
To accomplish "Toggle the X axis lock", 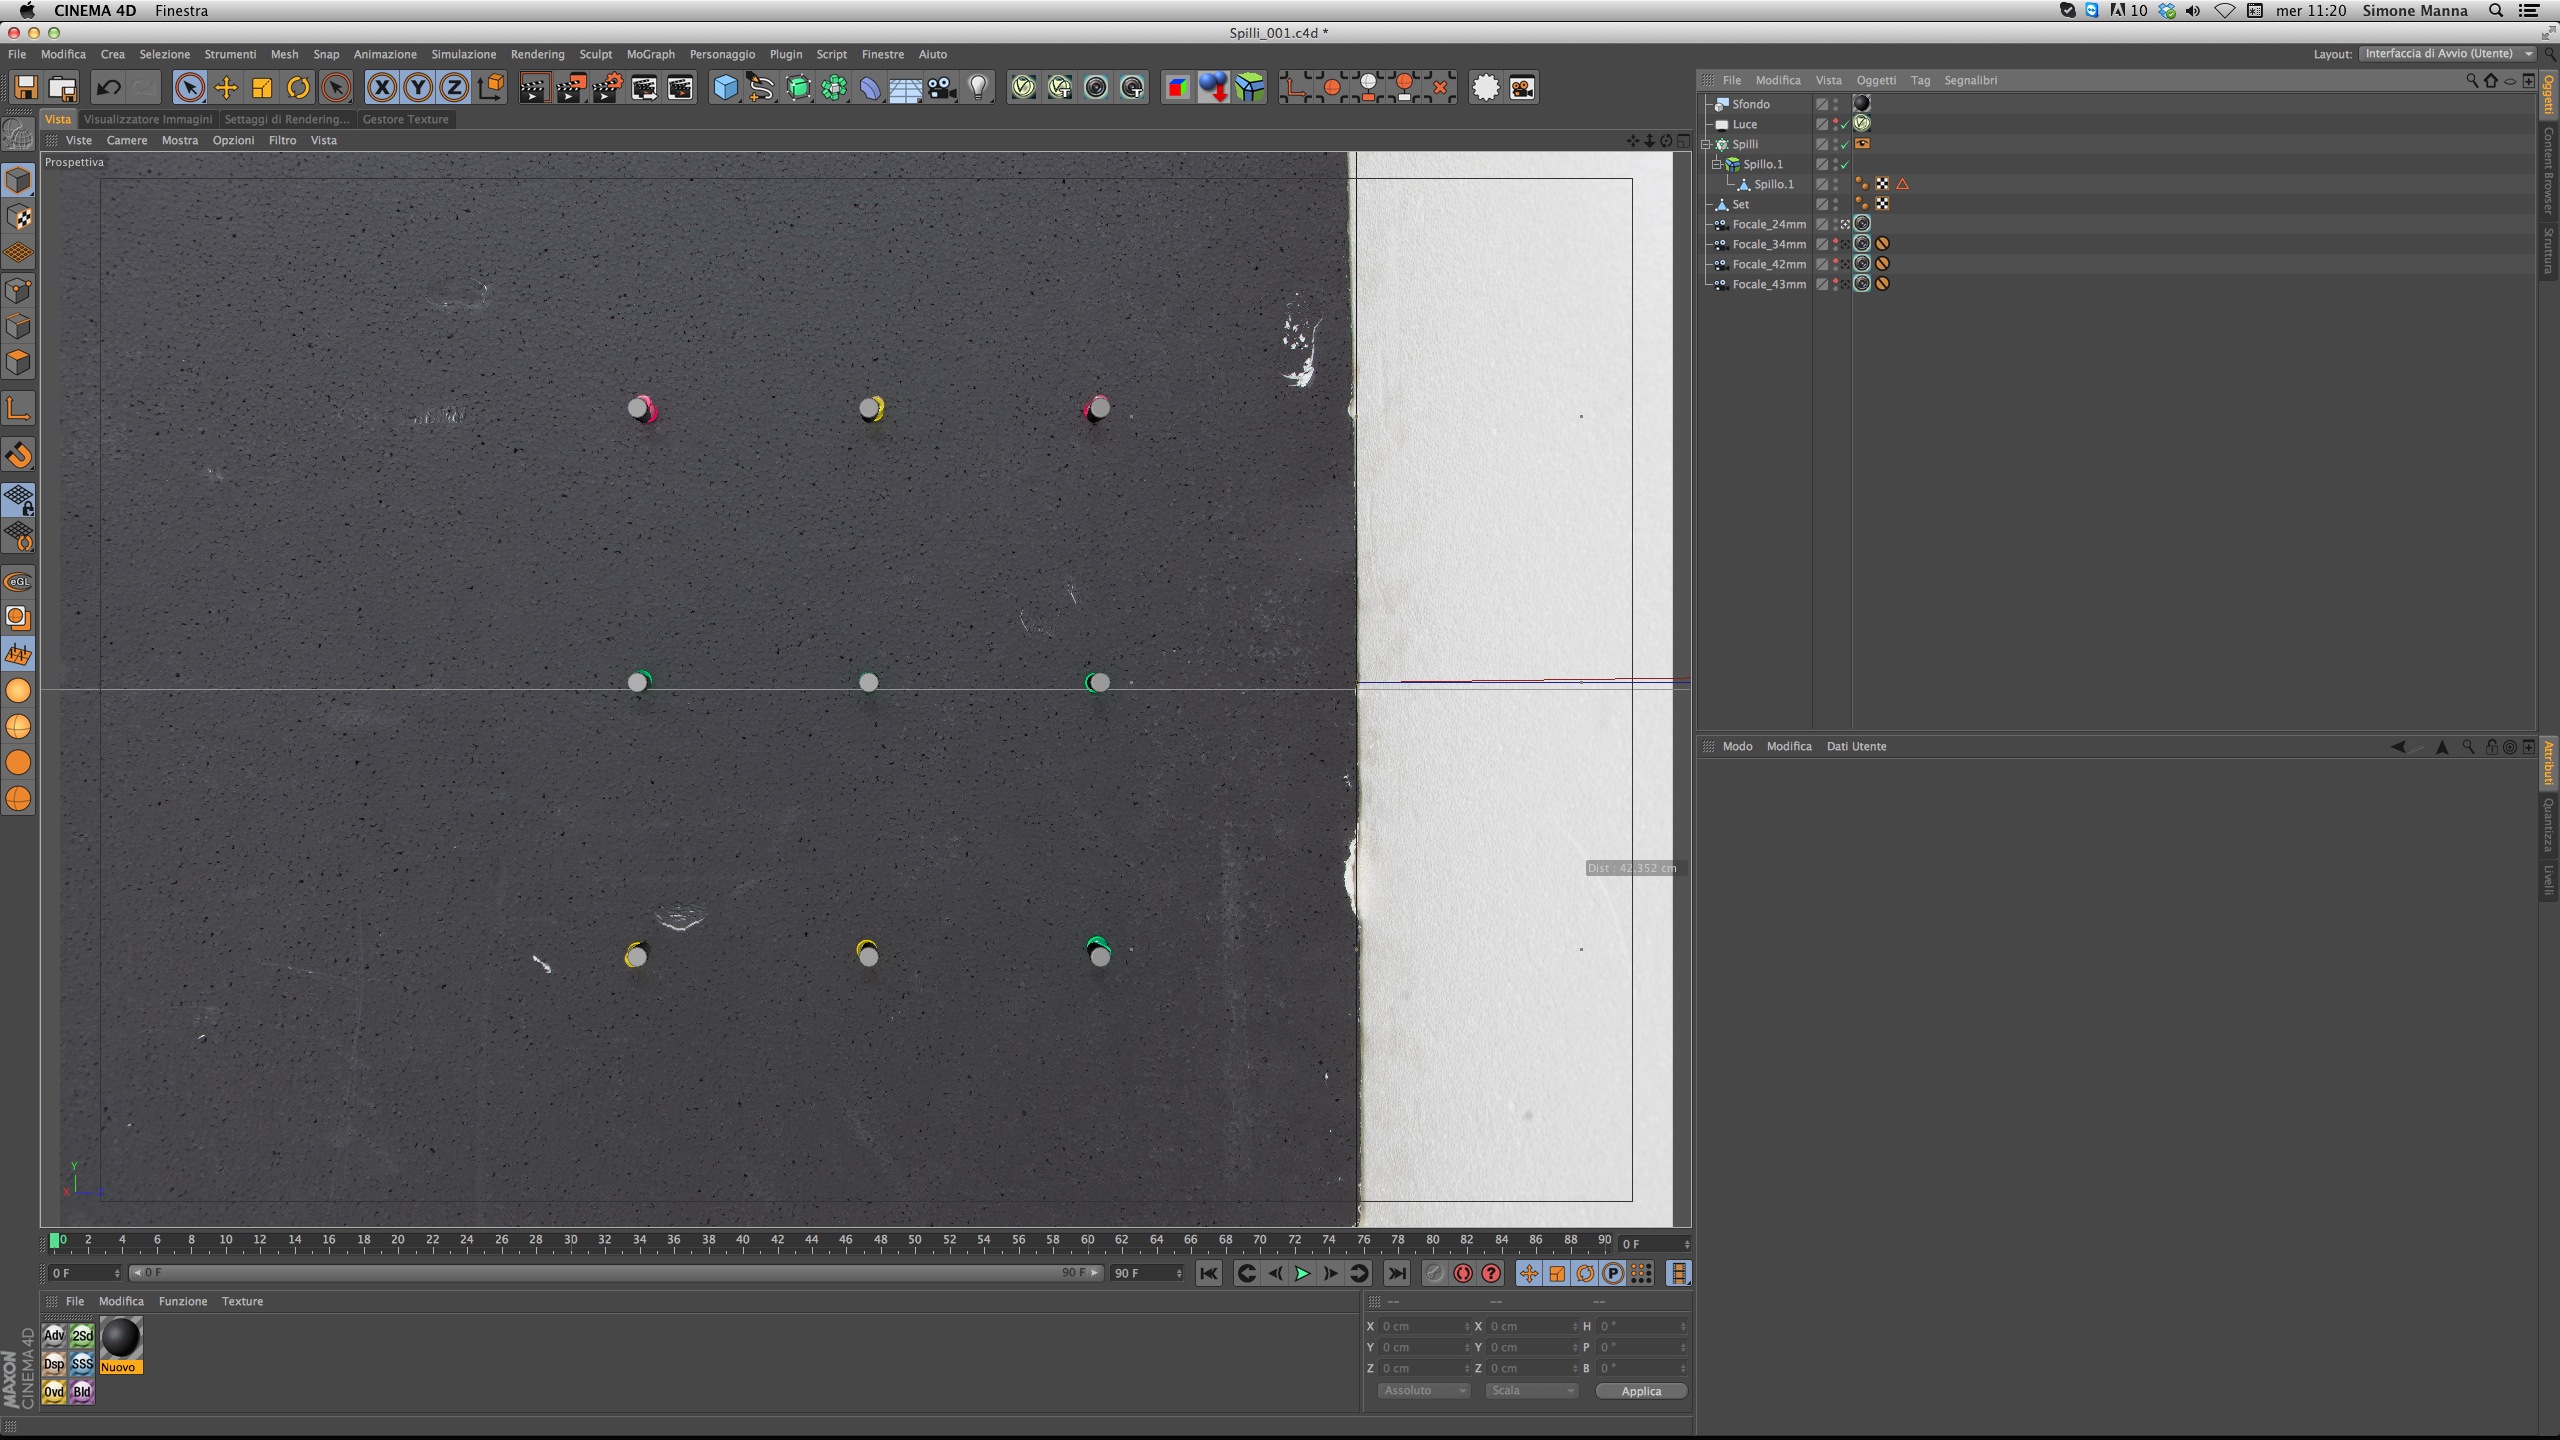I will (x=381, y=88).
